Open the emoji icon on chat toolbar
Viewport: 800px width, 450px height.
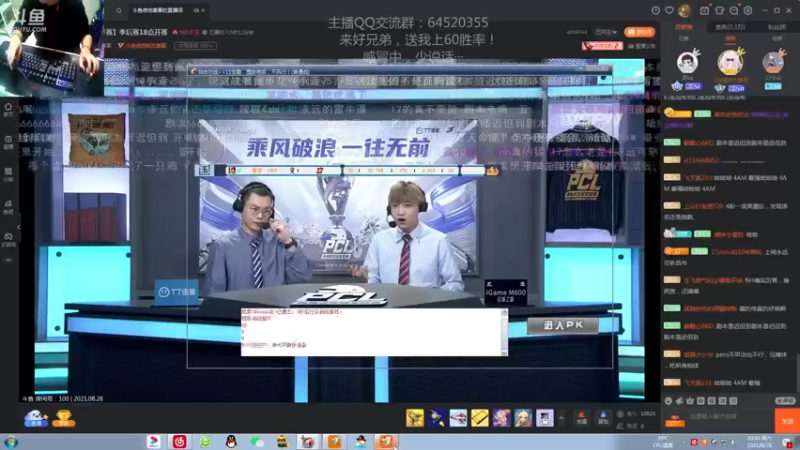(x=668, y=401)
